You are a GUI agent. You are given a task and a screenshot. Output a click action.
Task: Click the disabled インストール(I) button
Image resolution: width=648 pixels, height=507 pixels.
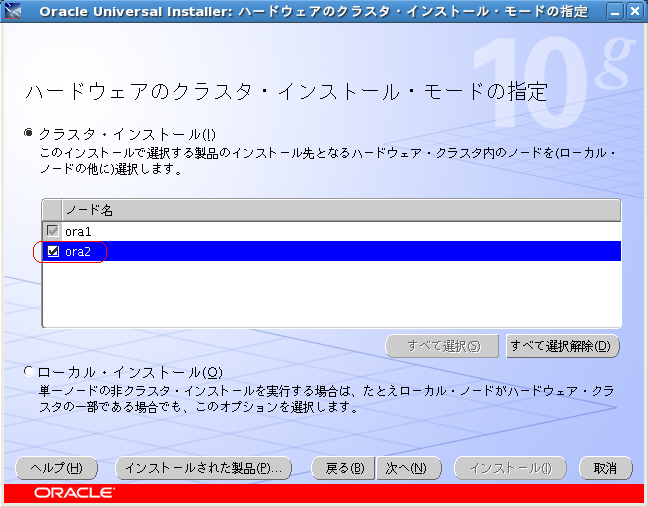510,468
